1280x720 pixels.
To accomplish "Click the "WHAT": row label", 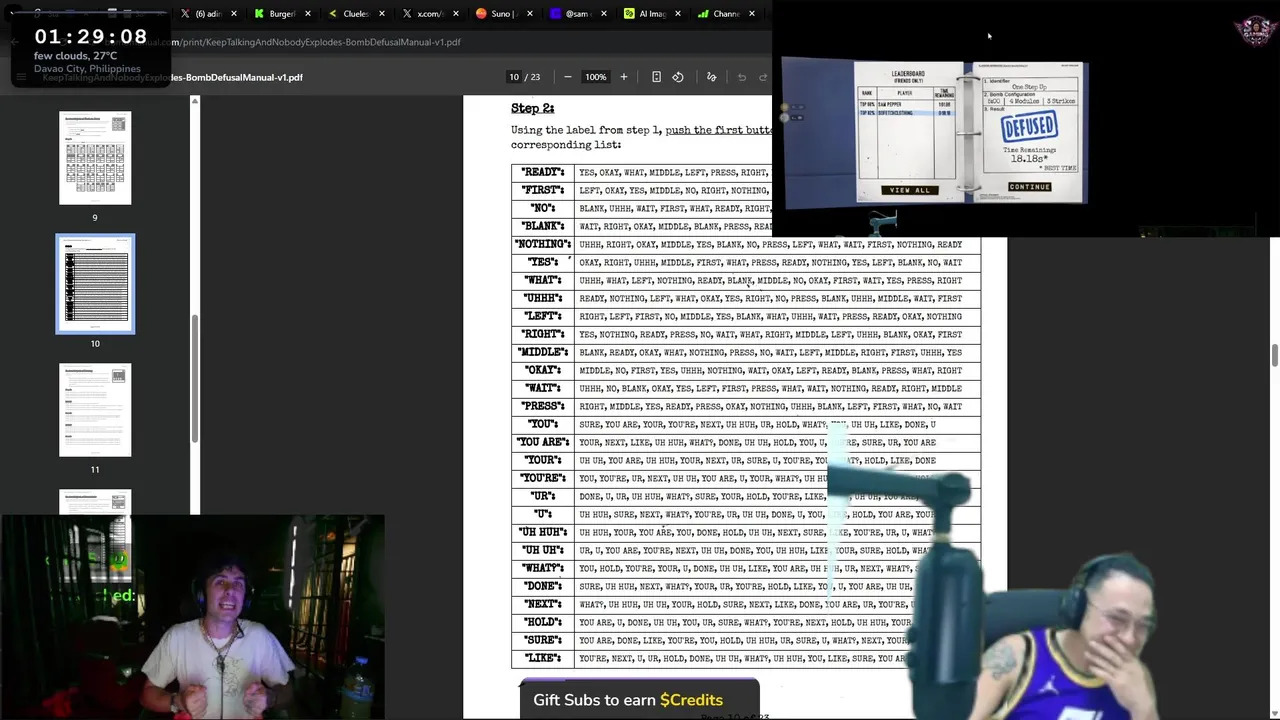I will (x=543, y=280).
